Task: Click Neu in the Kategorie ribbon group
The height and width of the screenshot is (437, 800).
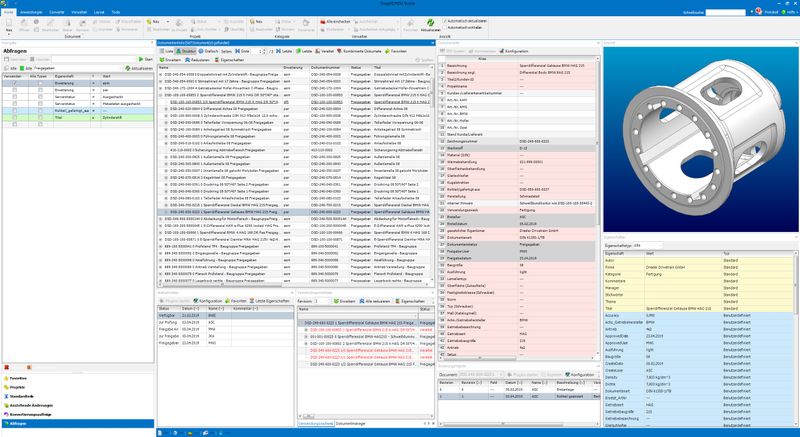Action: coord(256,22)
